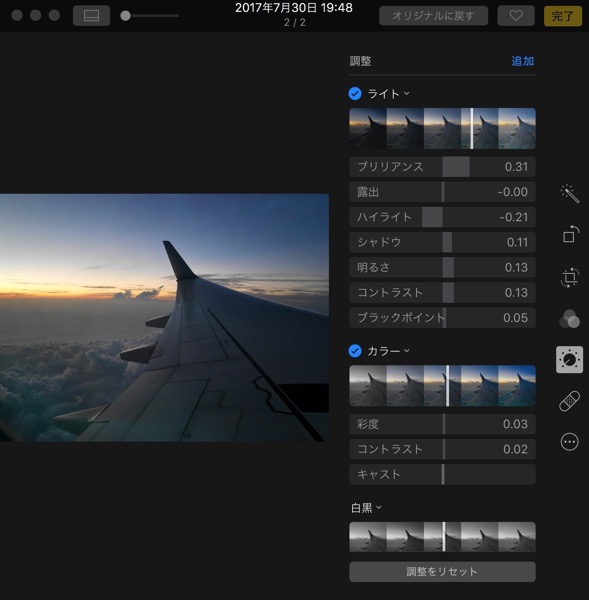589x600 pixels.
Task: Collapse the ライト options chevron
Action: [x=406, y=93]
